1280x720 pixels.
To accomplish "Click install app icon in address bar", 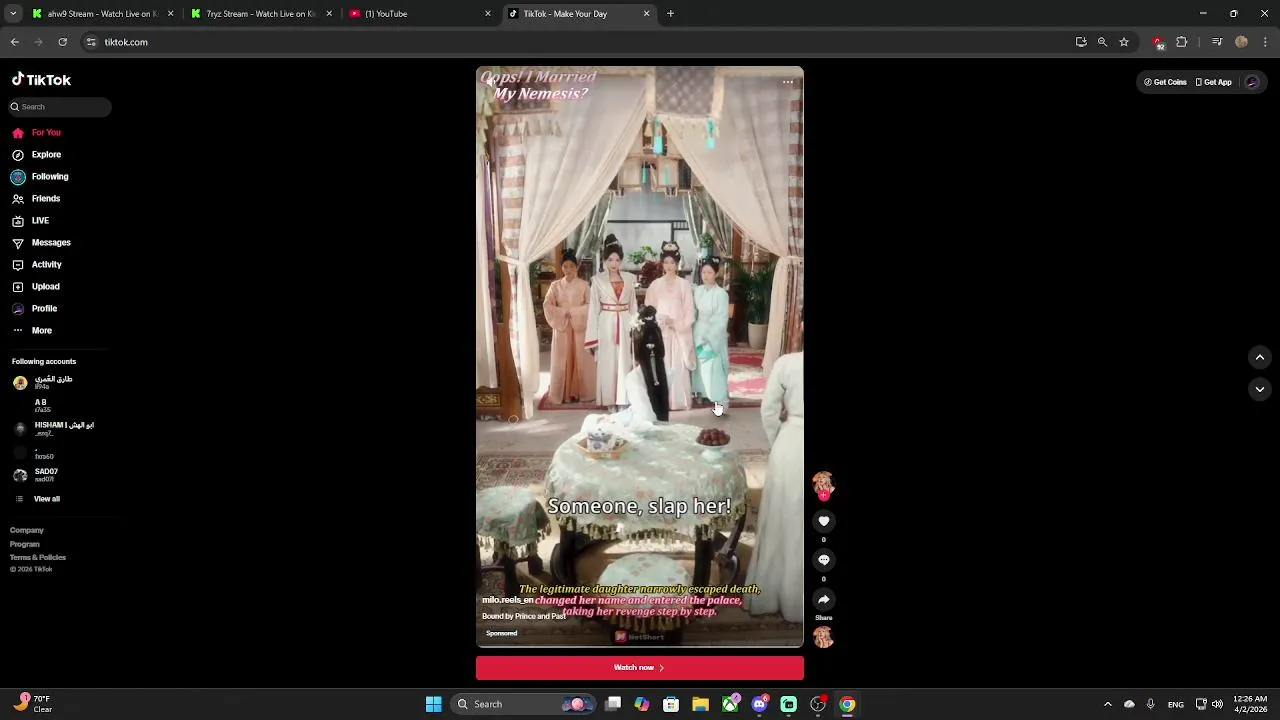I will pos(1081,42).
